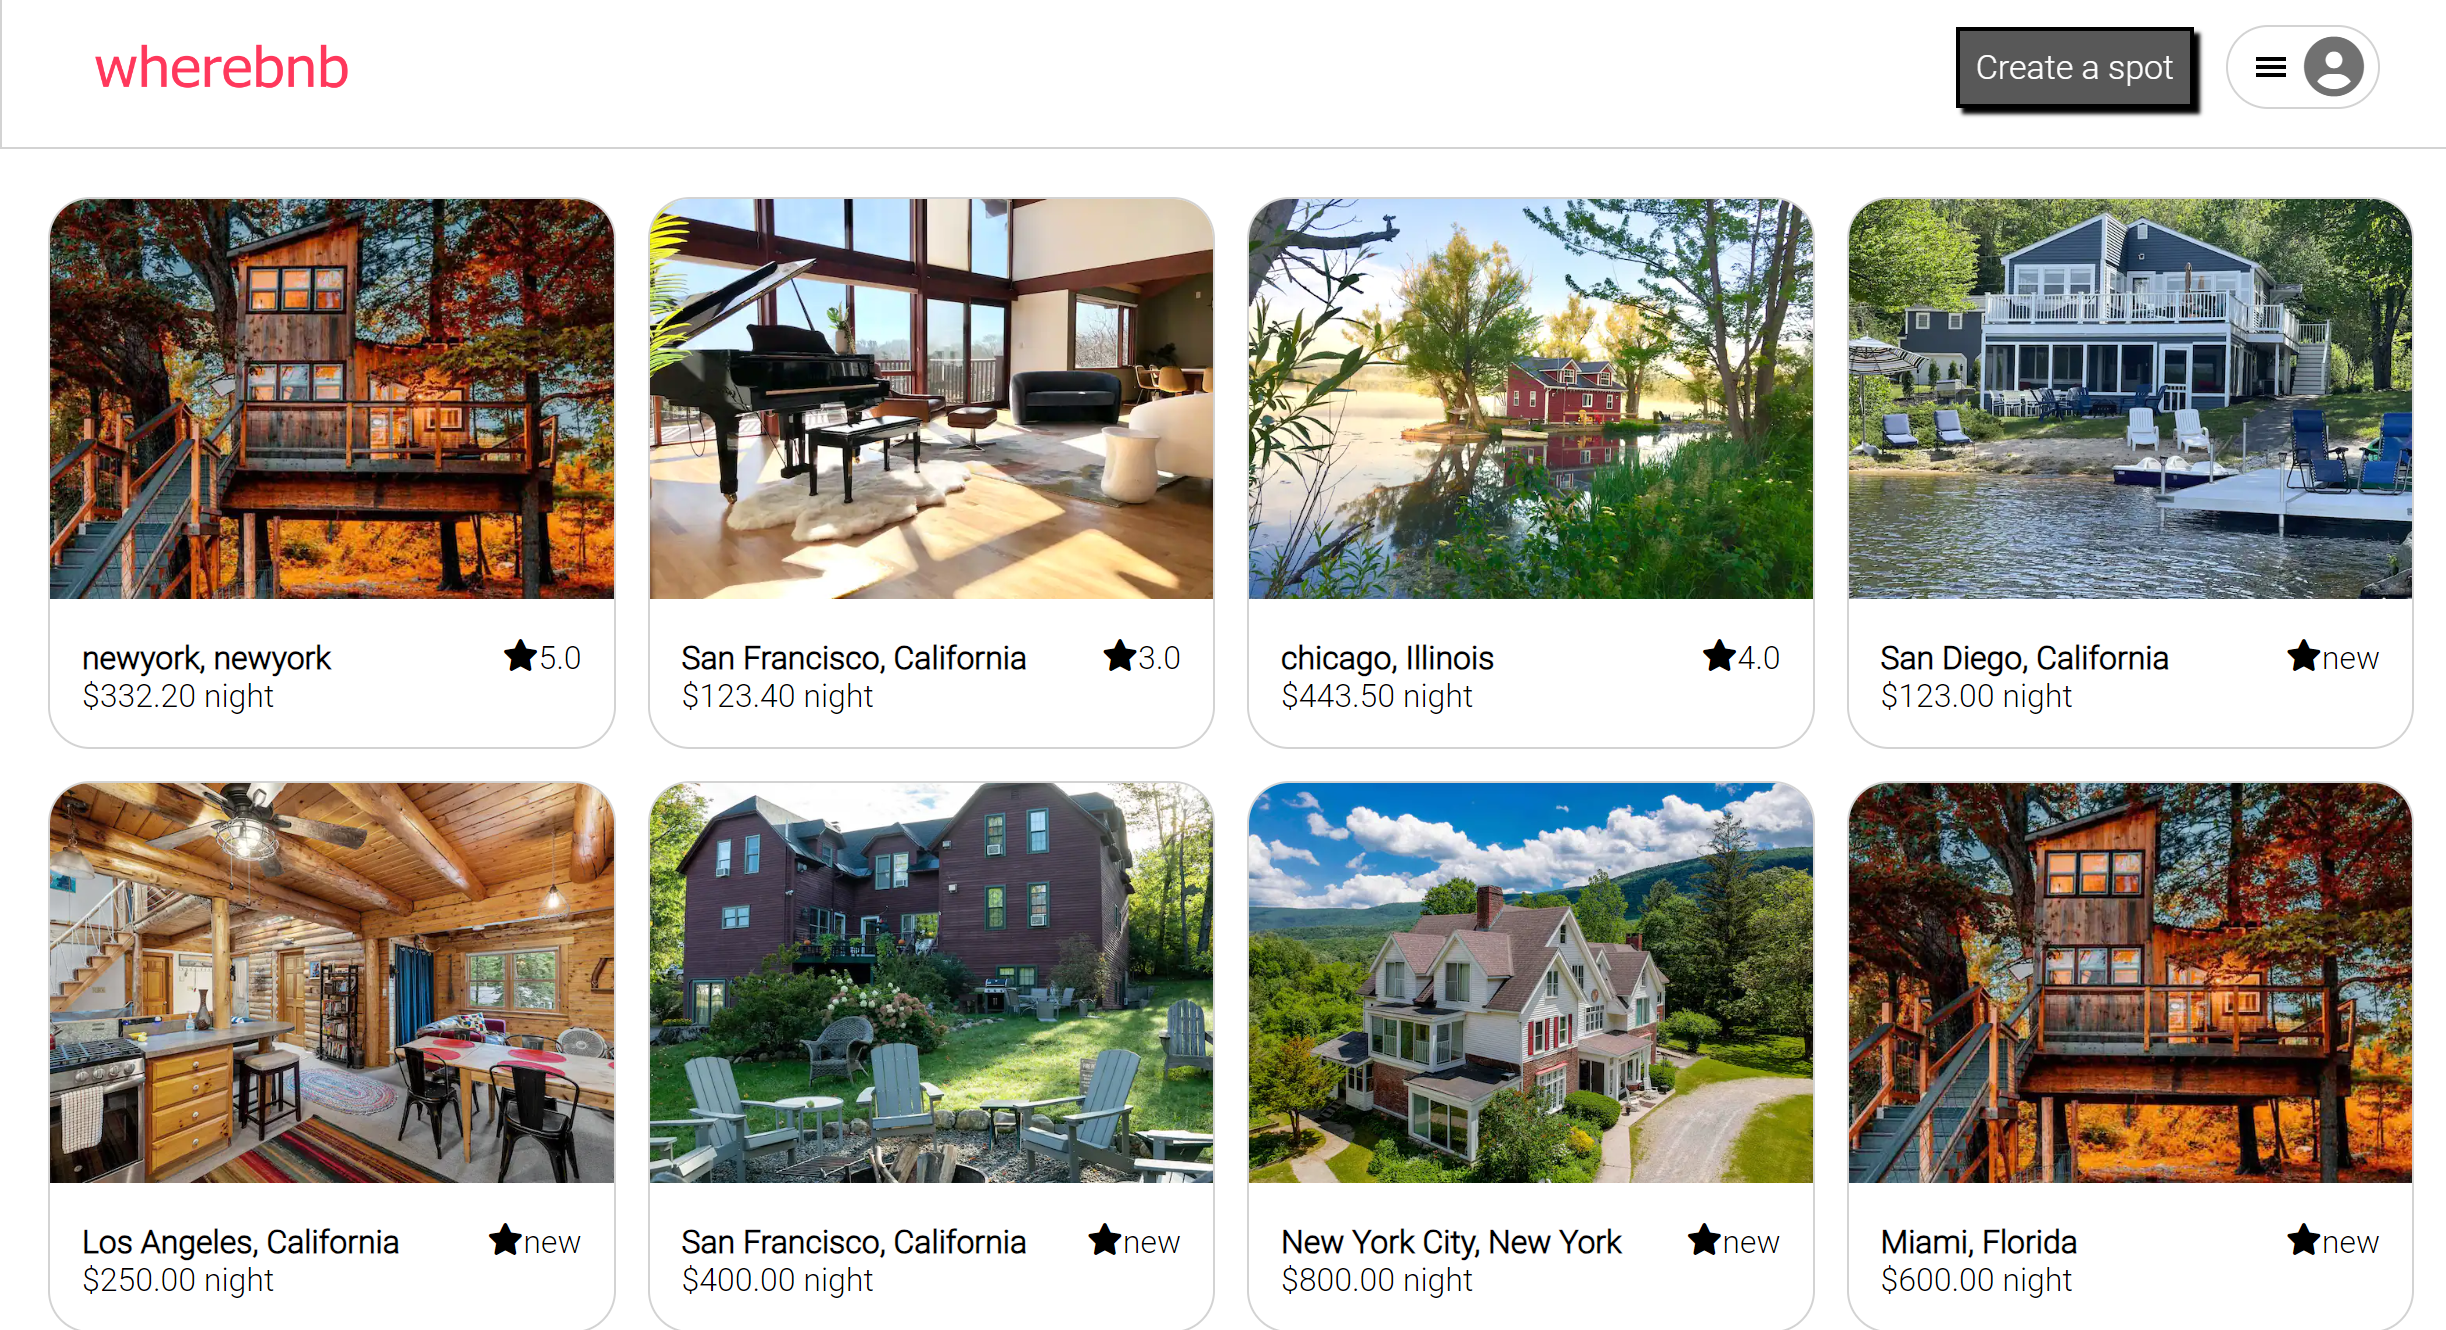Screen dimensions: 2446x1330
Task: Open the chicago, Illinois lake house photo
Action: tap(1530, 398)
